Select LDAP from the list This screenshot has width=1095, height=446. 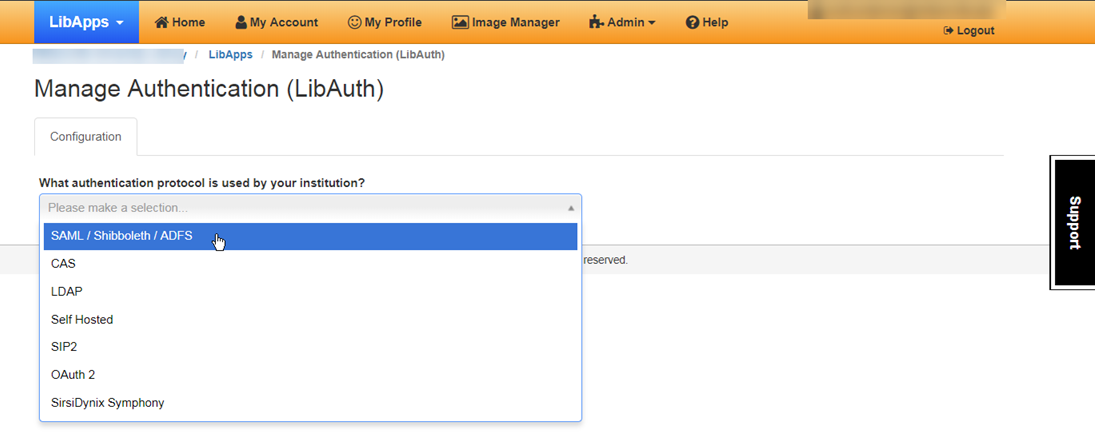(x=310, y=292)
